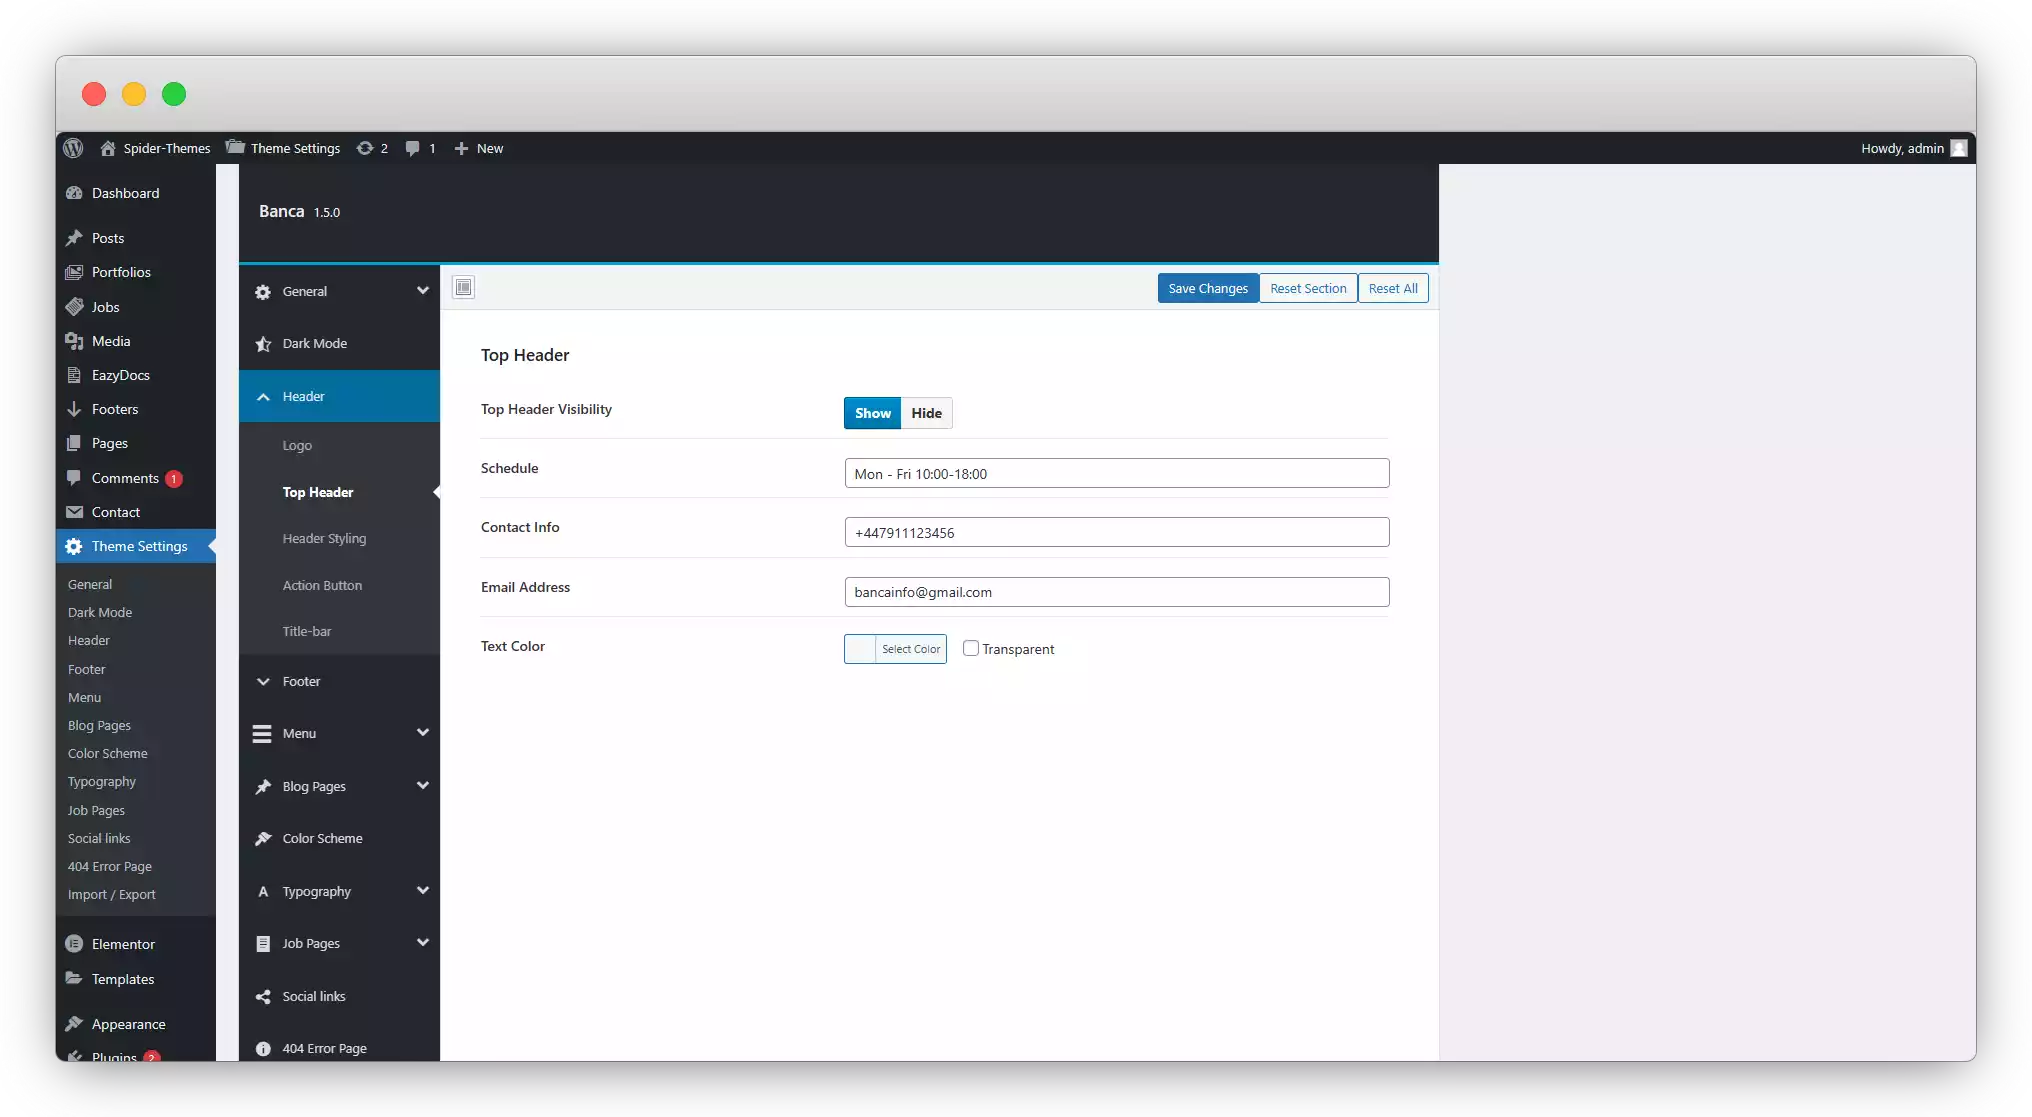This screenshot has width=2032, height=1117.
Task: Click the Reset All button
Action: [1393, 288]
